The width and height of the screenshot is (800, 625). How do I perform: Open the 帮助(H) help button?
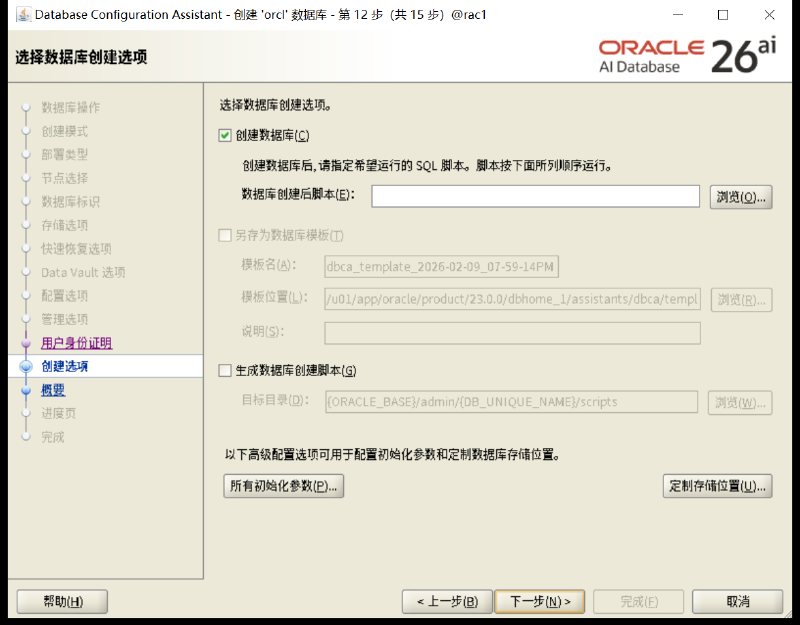point(62,602)
